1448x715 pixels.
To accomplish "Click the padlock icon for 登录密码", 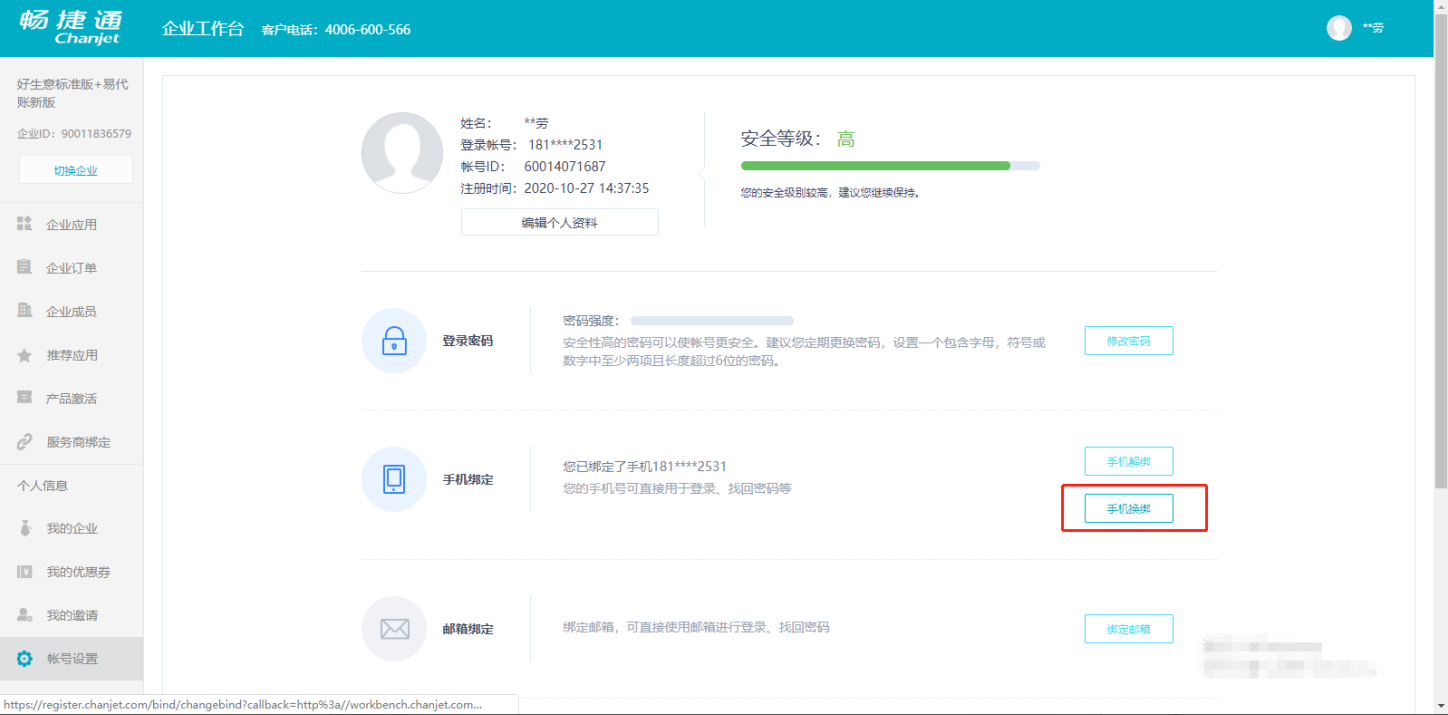I will 394,341.
